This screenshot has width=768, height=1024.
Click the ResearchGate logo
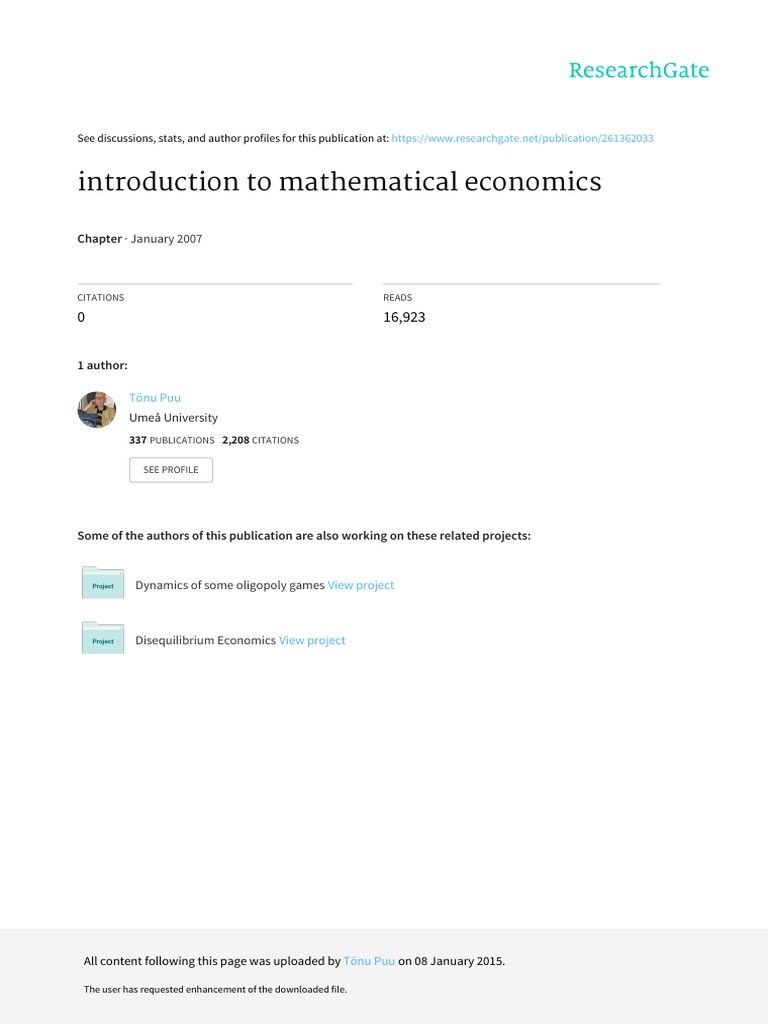pyautogui.click(x=638, y=70)
